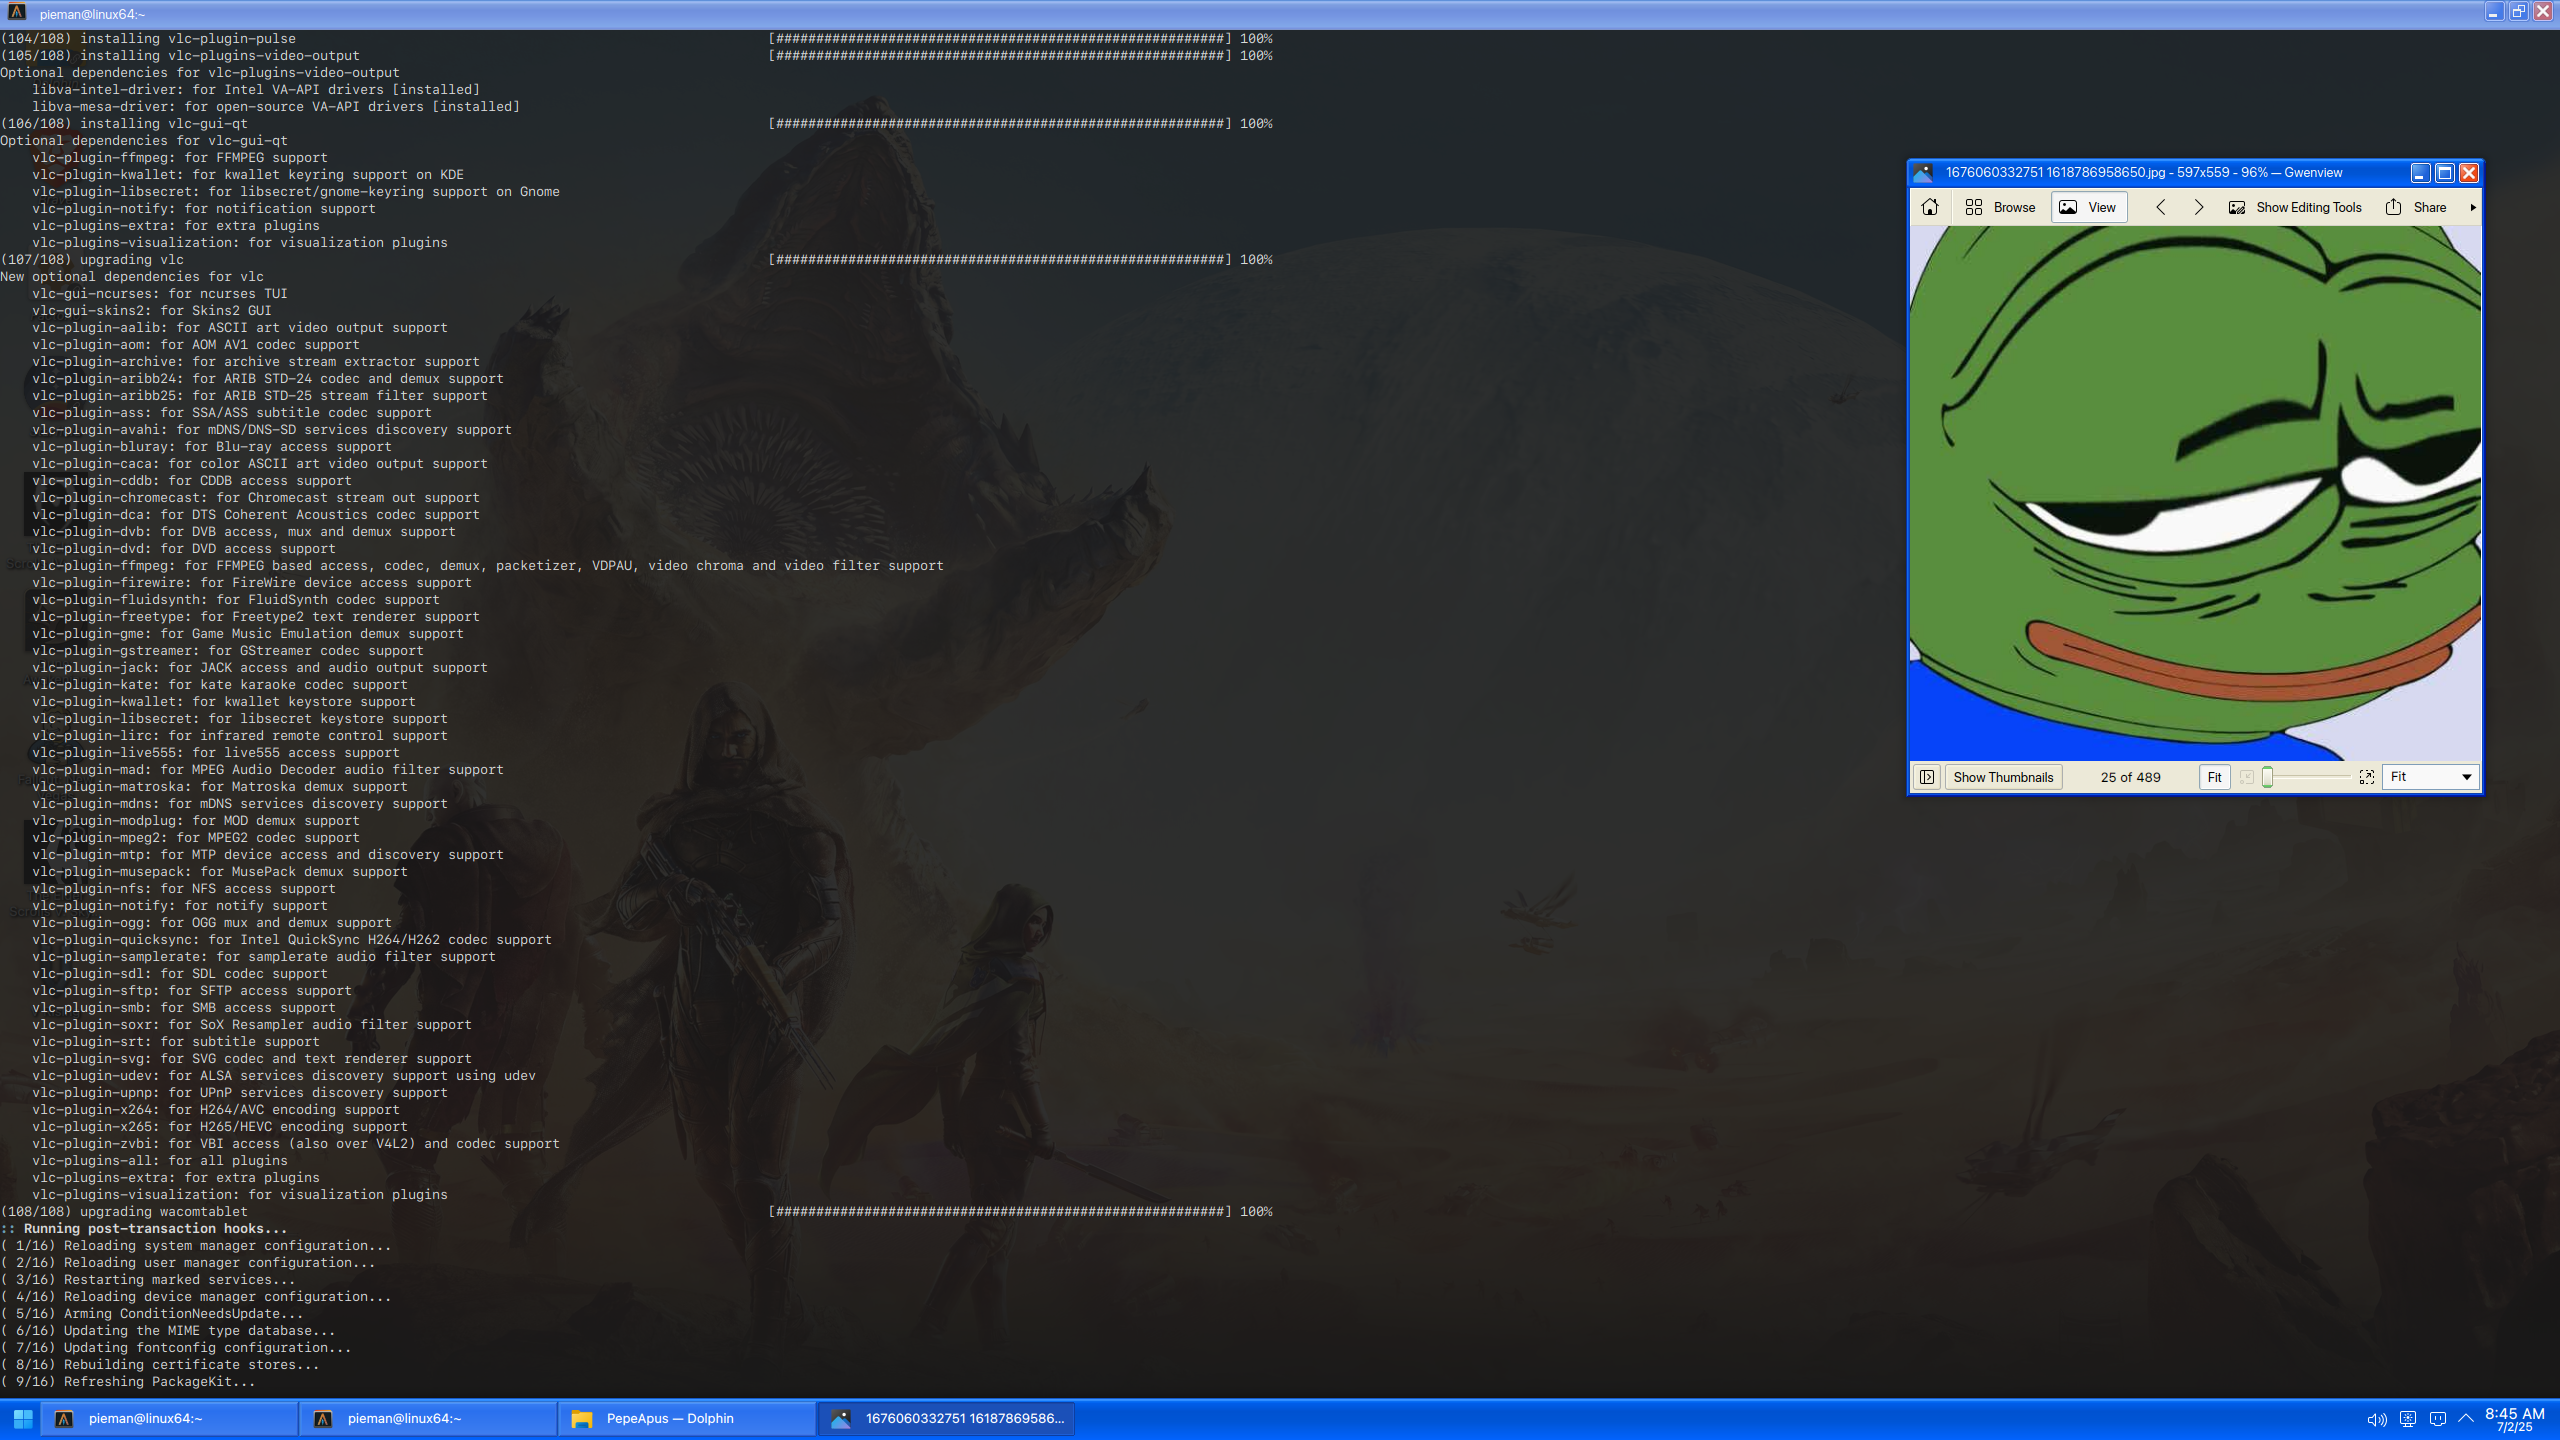Viewport: 2560px width, 1440px height.
Task: Click the '25 of 489' image counter
Action: (2130, 777)
